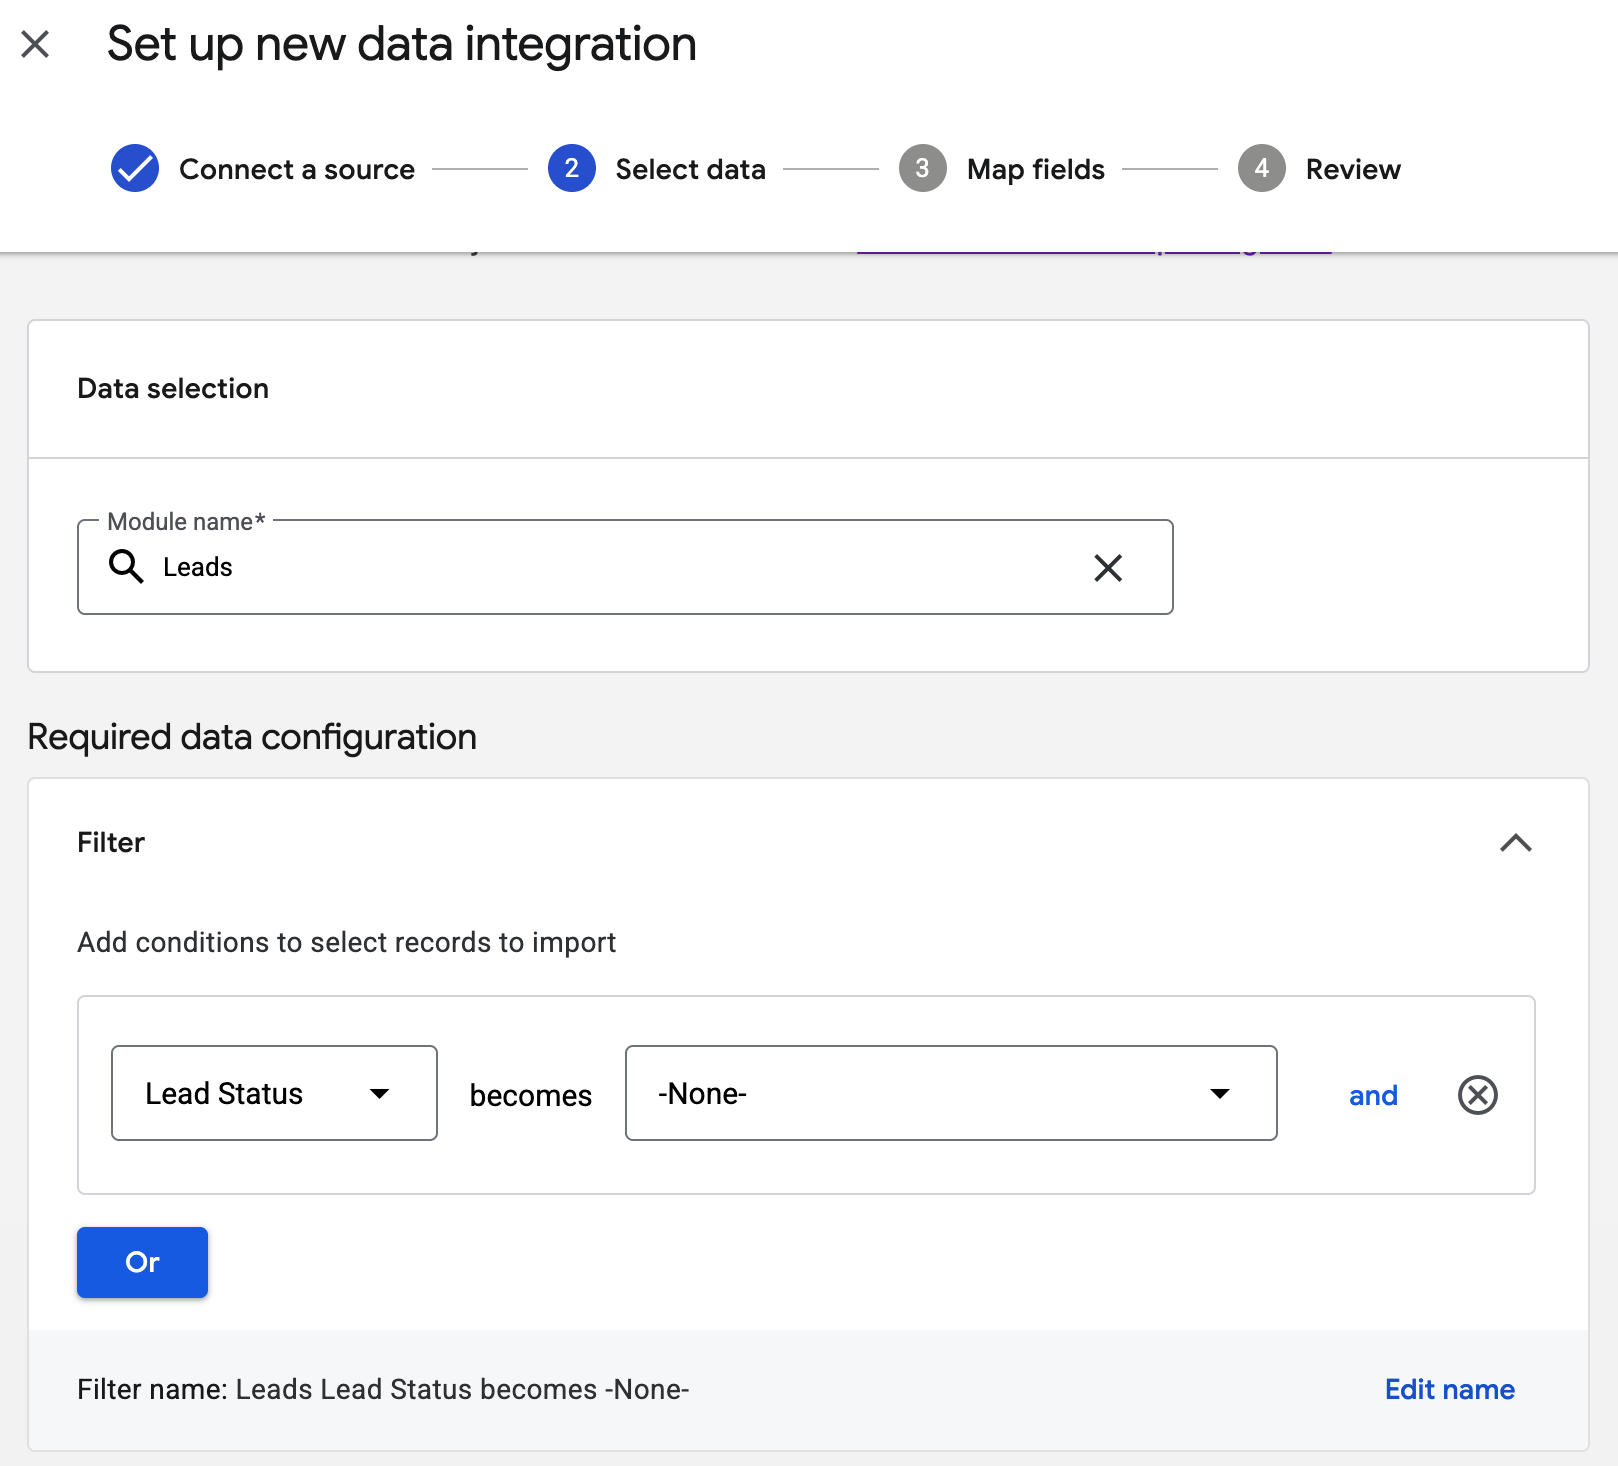Remove the Lead Status filter condition
Screen dimensions: 1618x1466
(x=1477, y=1095)
